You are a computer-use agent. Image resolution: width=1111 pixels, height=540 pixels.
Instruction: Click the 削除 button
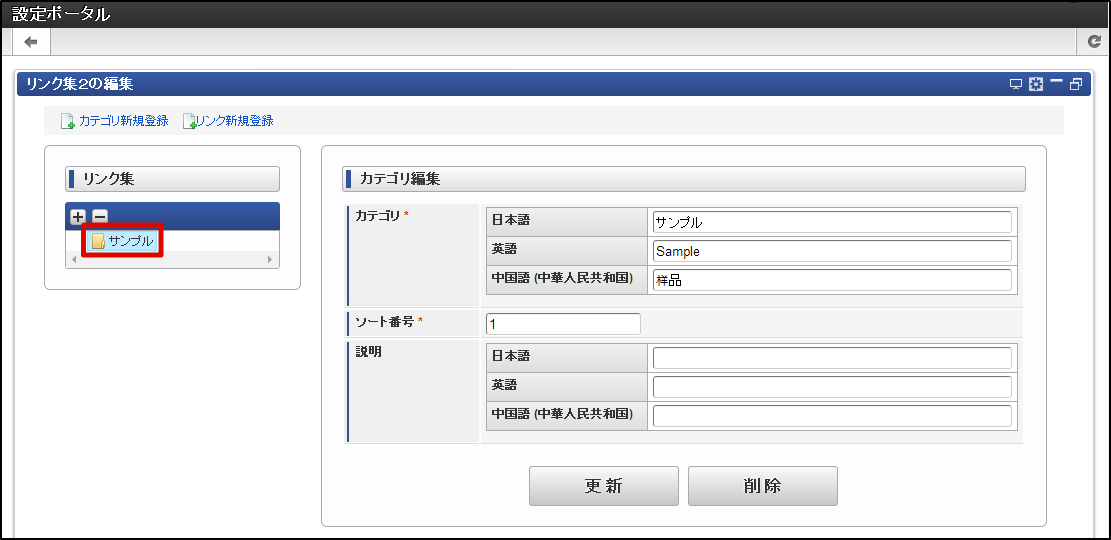[x=762, y=486]
